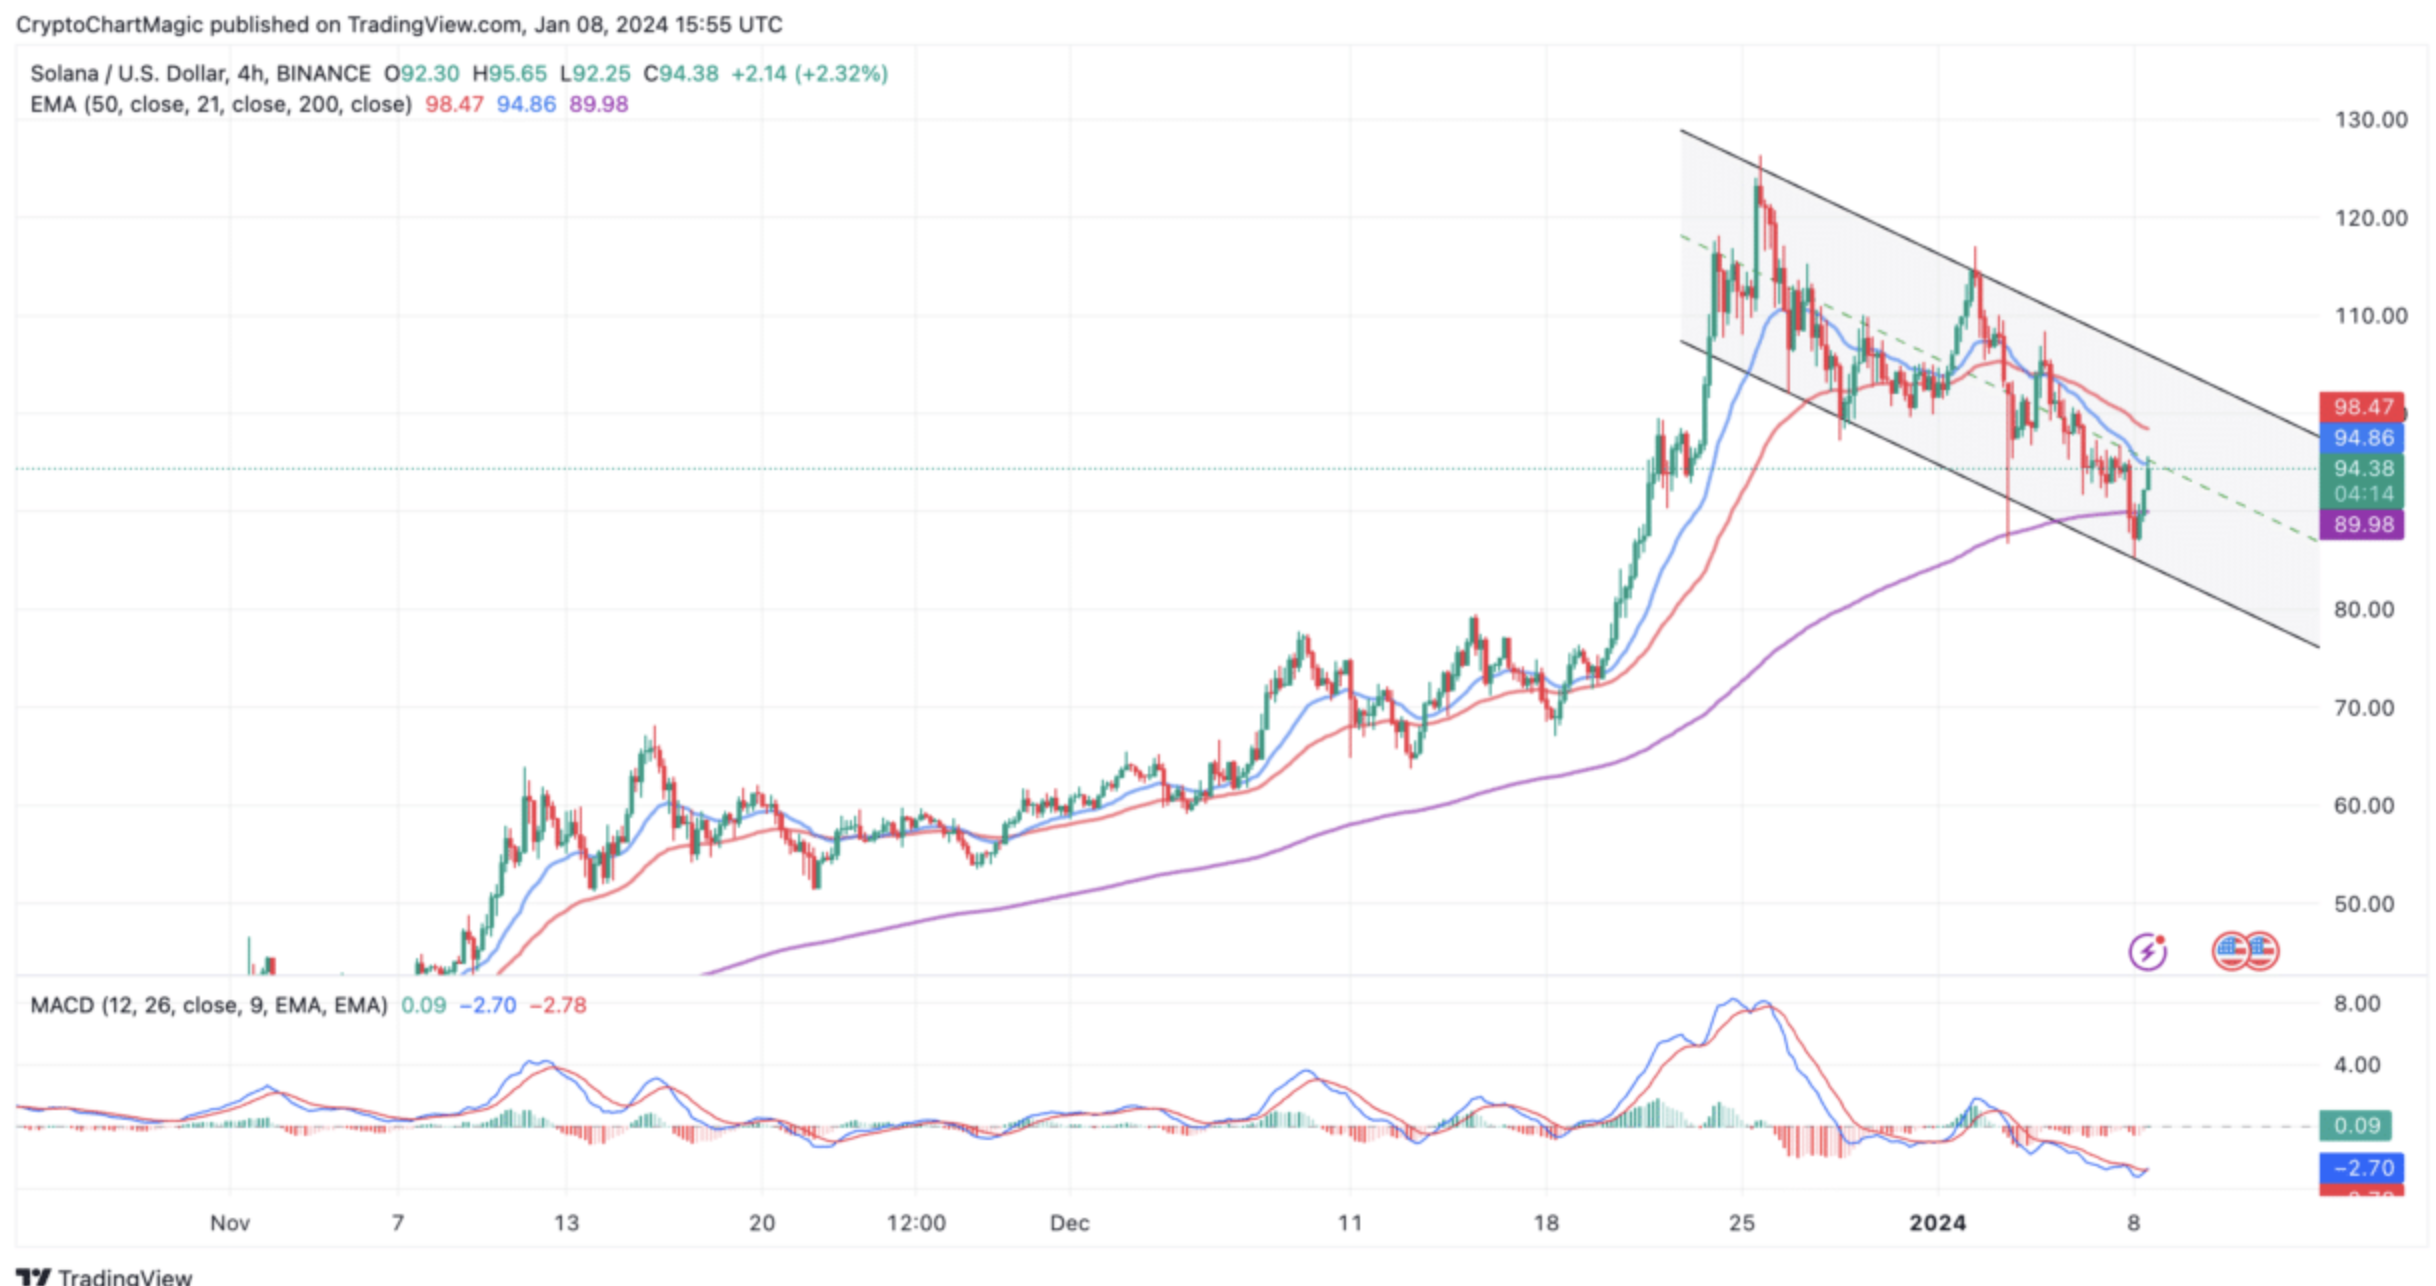Open the EMA indicator legend
2436x1286 pixels.
pos(220,104)
